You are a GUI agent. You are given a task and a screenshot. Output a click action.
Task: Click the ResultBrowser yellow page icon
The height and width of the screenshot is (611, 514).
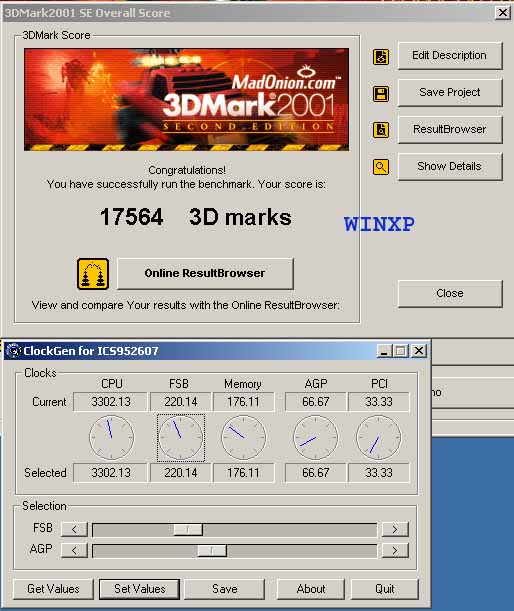coord(381,130)
